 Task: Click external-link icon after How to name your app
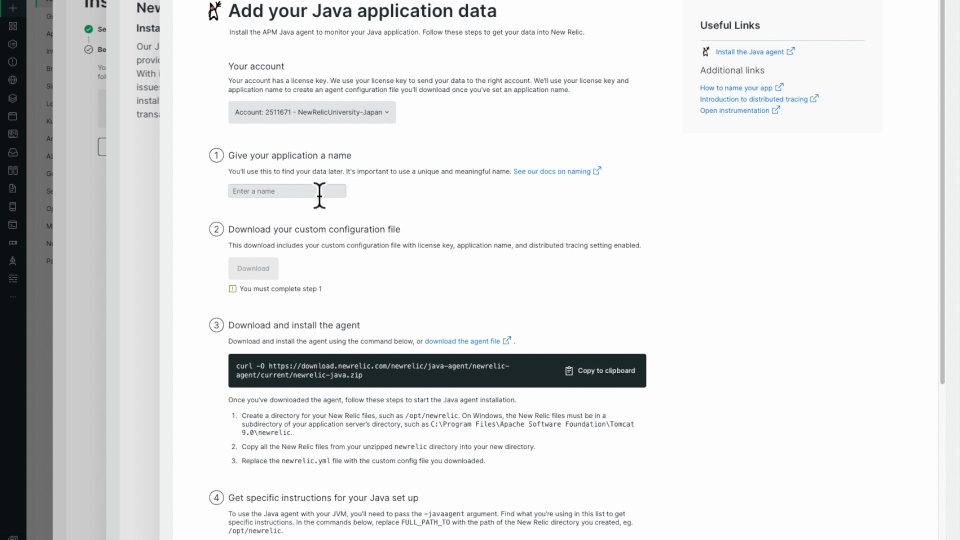[779, 87]
